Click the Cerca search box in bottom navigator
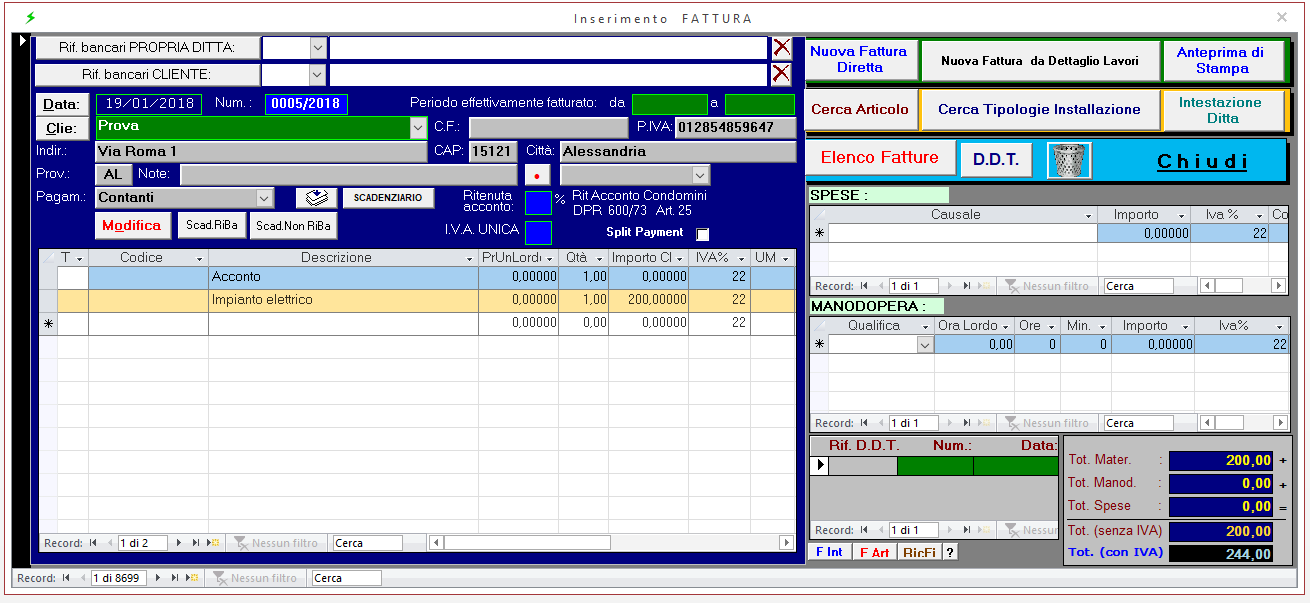1310x603 pixels. click(x=347, y=578)
